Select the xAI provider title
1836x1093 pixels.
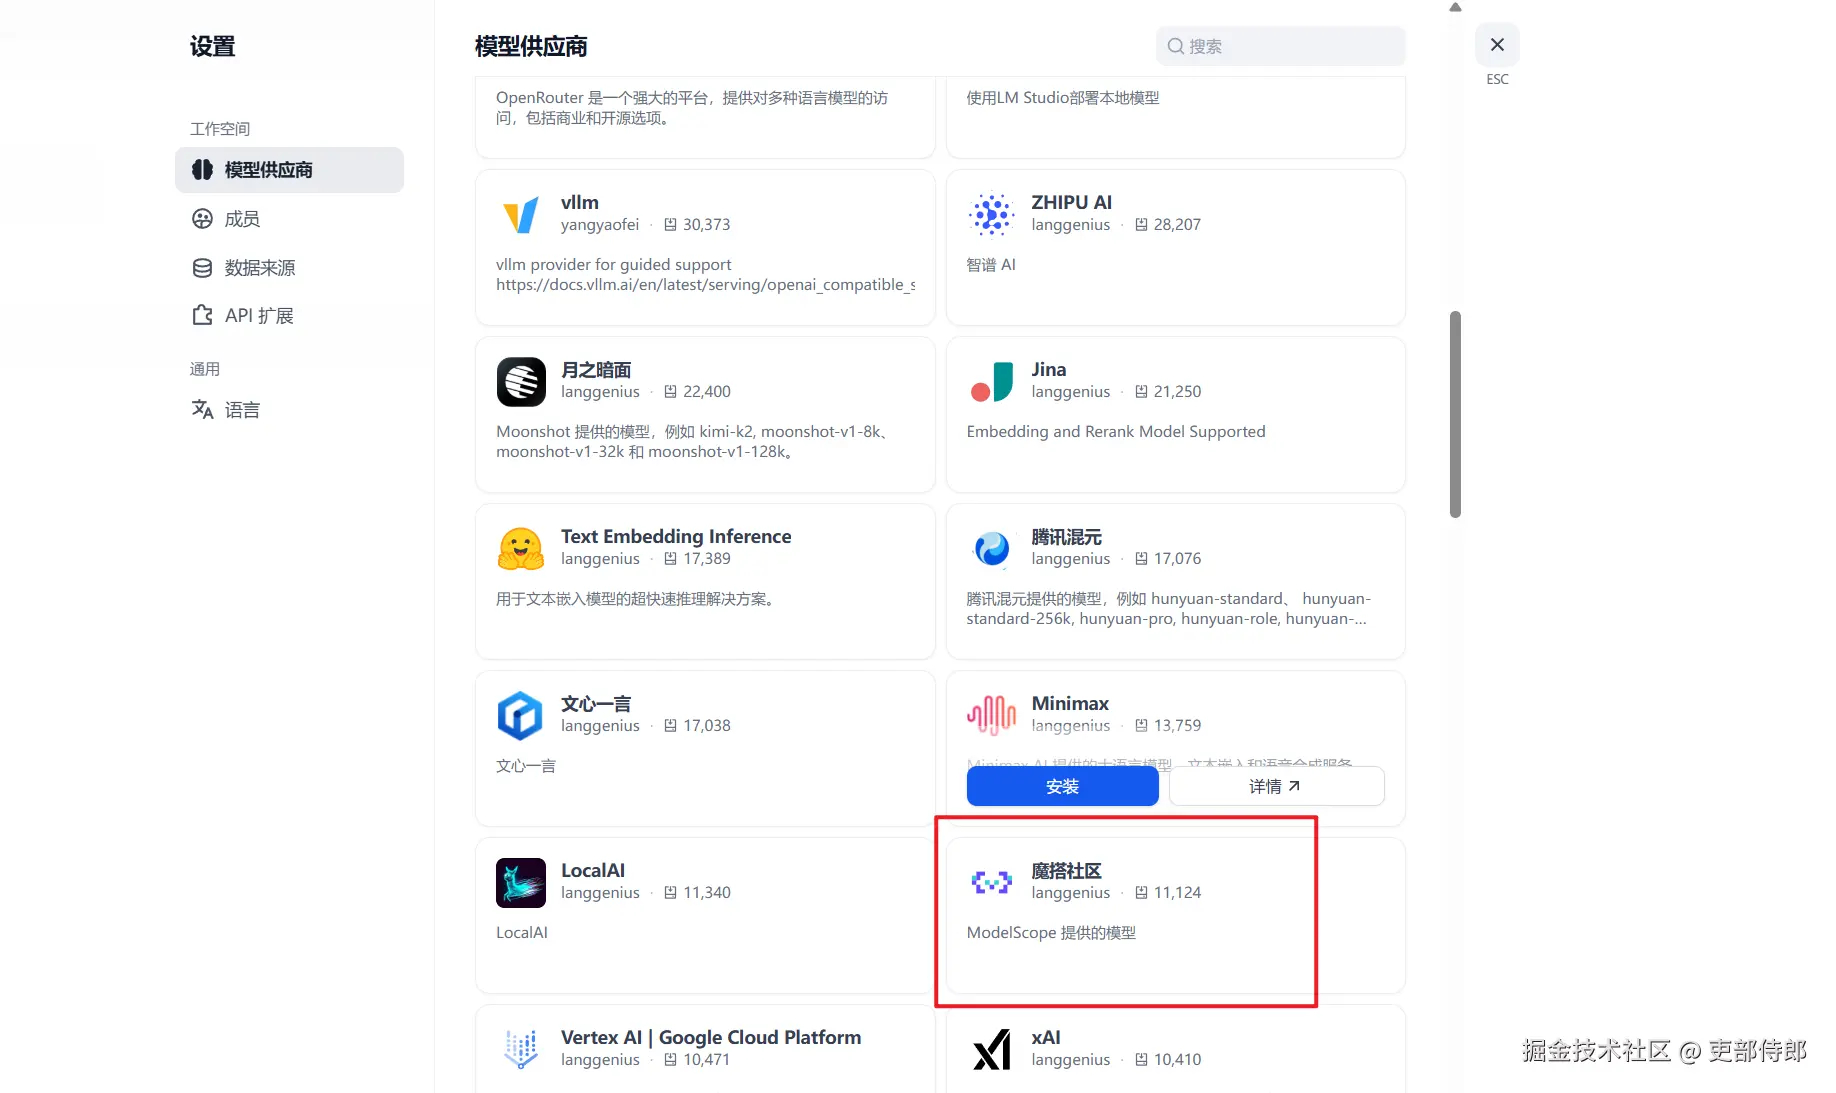(x=1046, y=1038)
